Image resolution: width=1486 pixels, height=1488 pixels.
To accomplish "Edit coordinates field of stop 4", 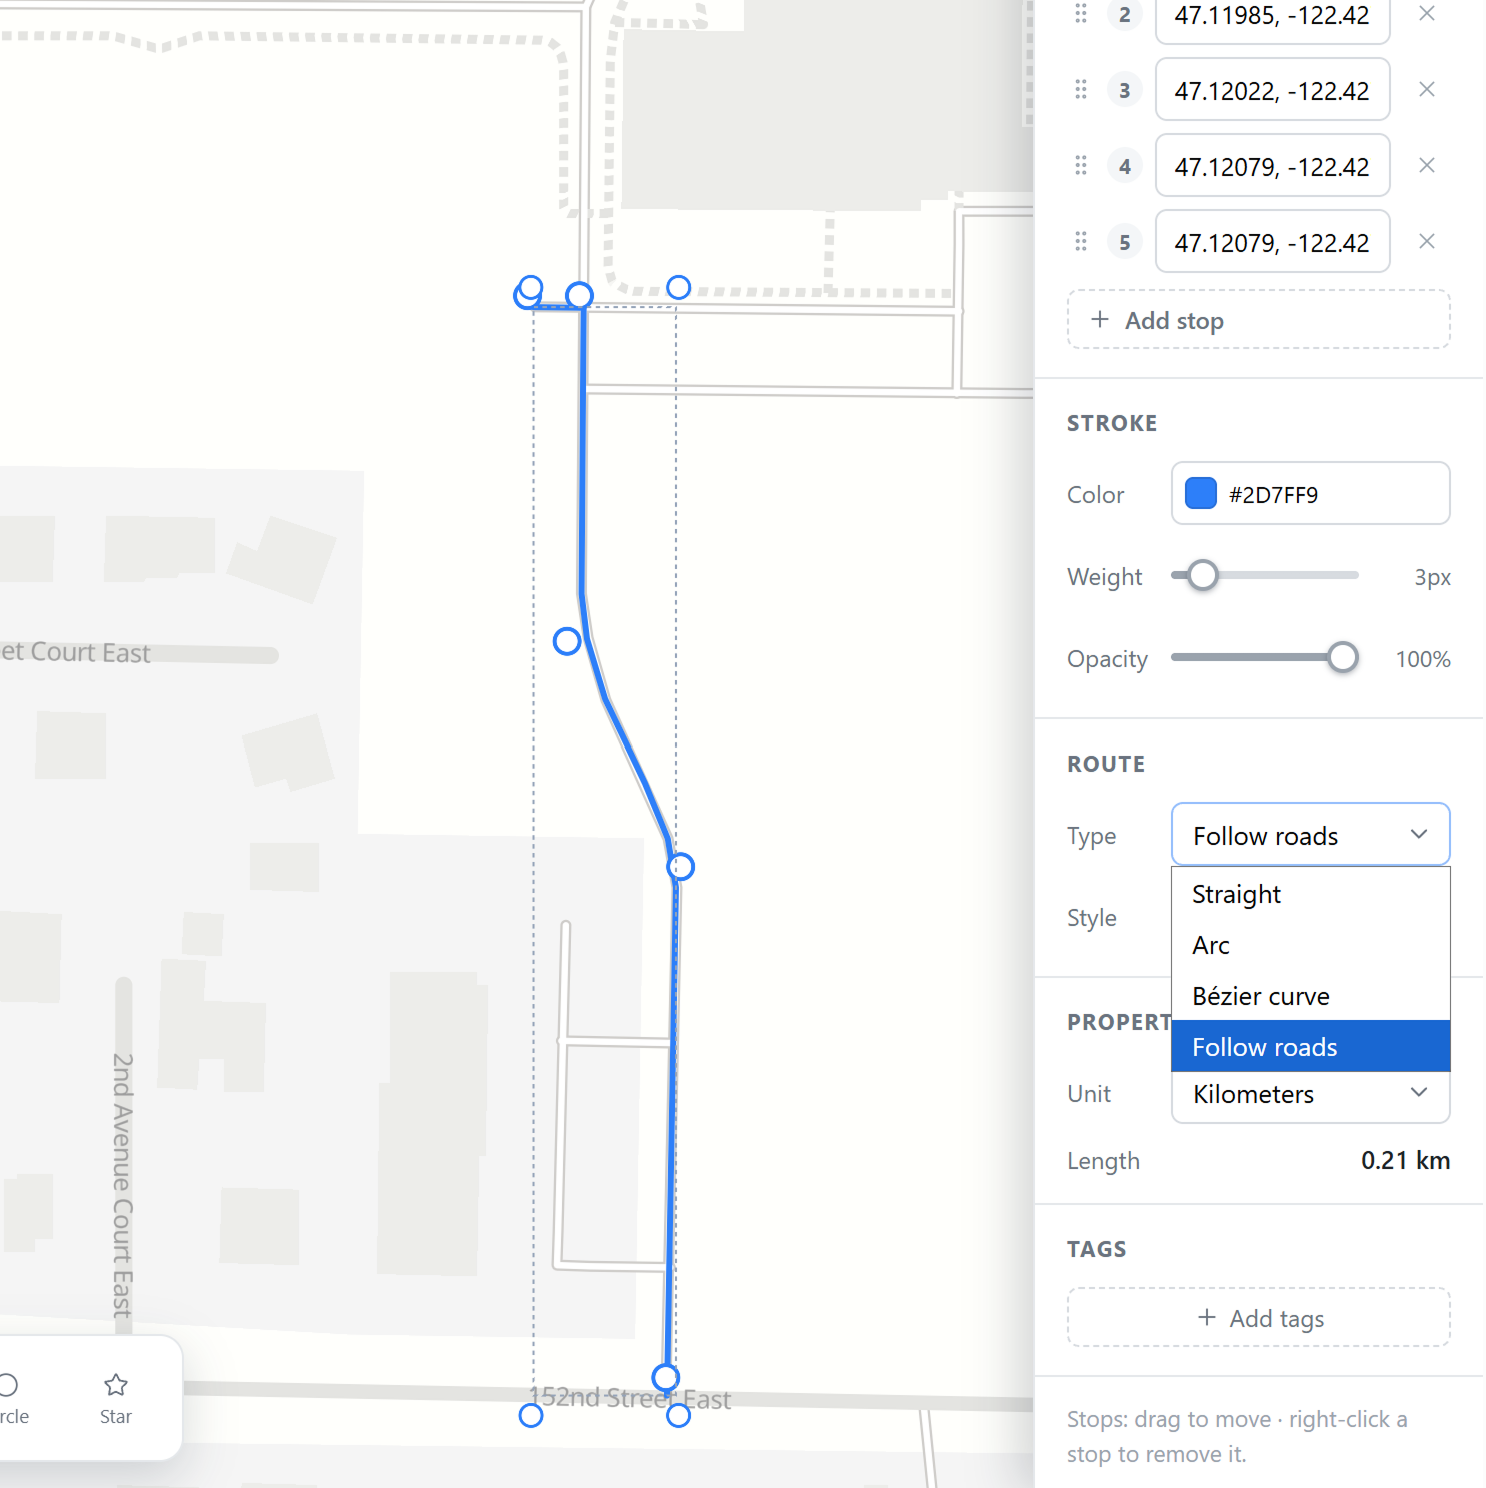I will click(1273, 166).
